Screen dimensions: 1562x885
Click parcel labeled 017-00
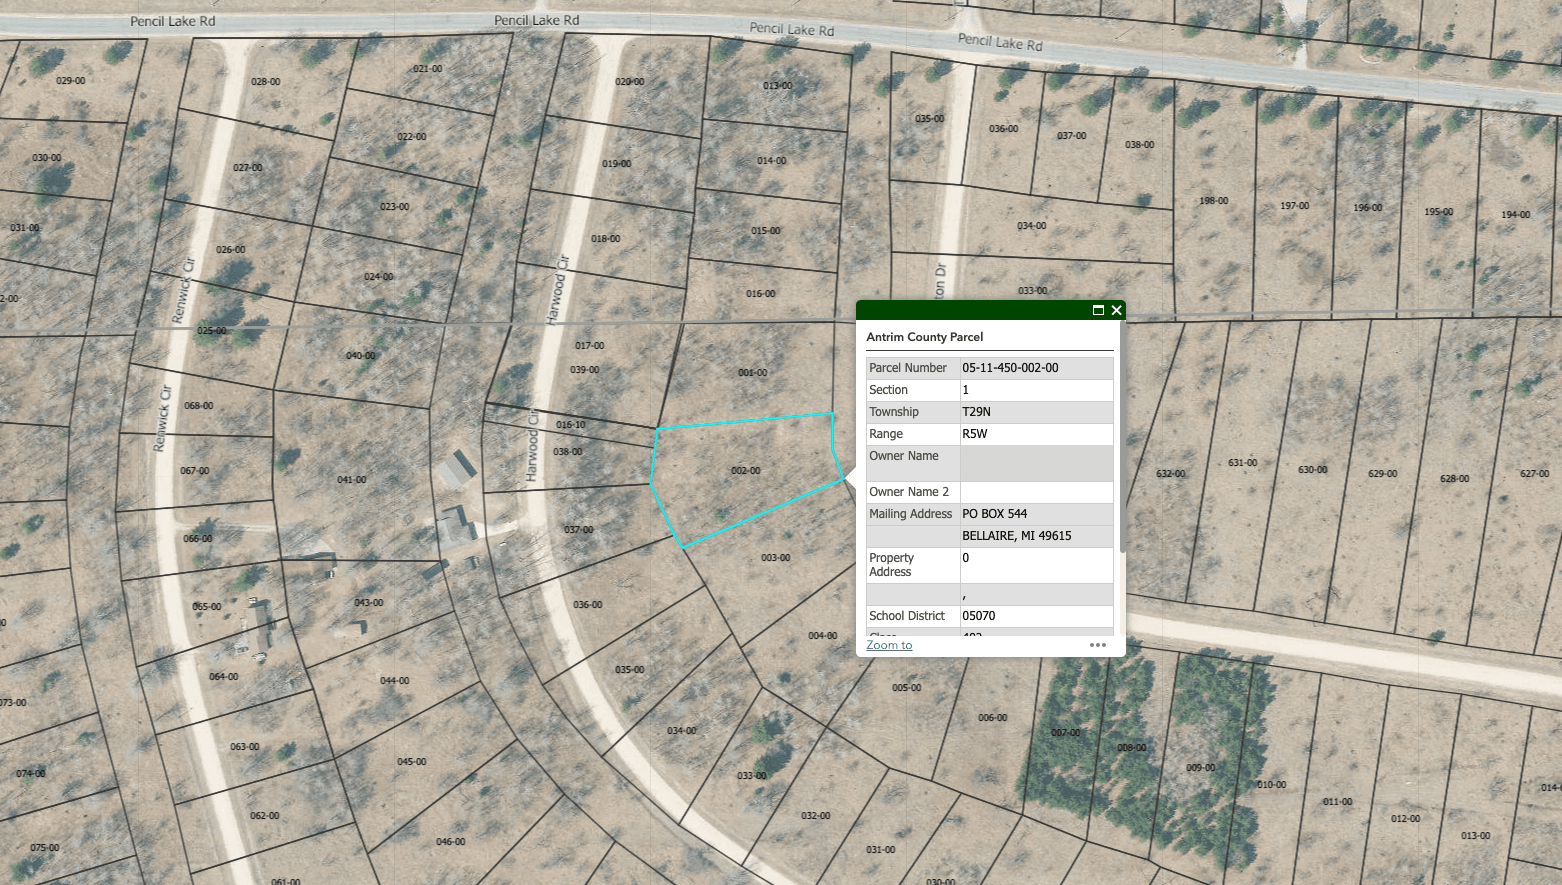tap(589, 346)
